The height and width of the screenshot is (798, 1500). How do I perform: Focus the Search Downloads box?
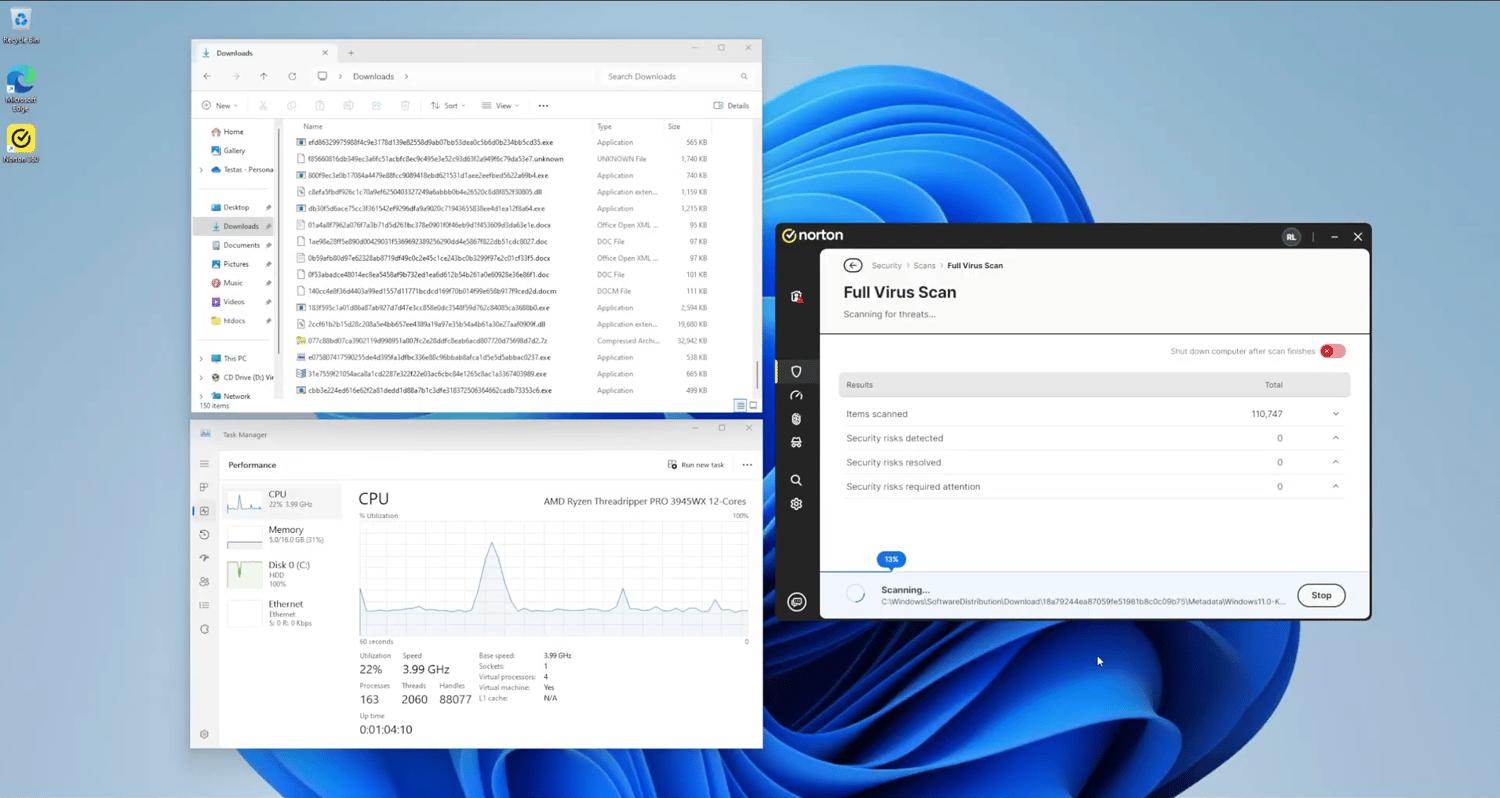pos(676,76)
